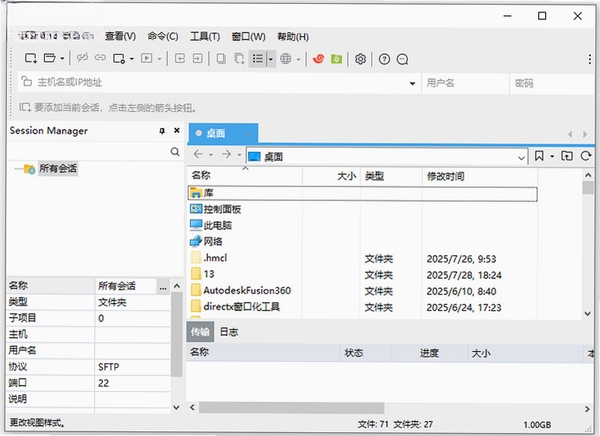Open the 窗口(W) menu
600x436 pixels.
point(249,36)
